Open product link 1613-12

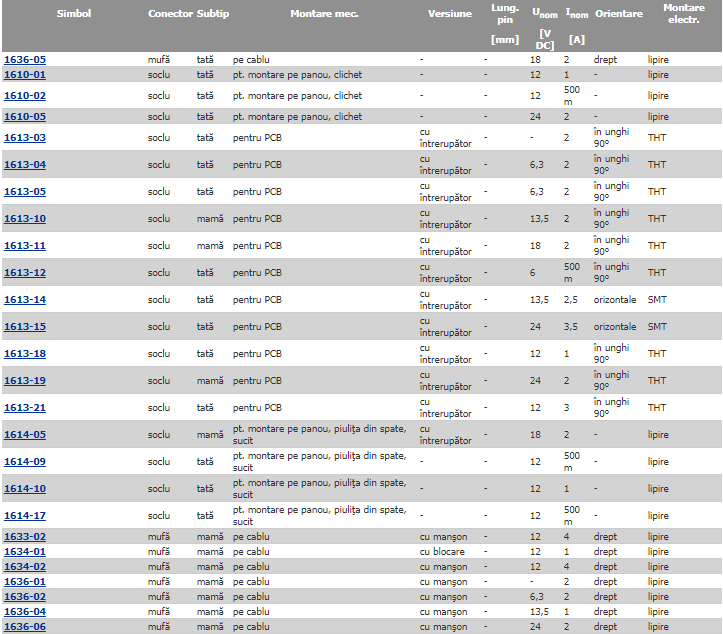[x=25, y=273]
